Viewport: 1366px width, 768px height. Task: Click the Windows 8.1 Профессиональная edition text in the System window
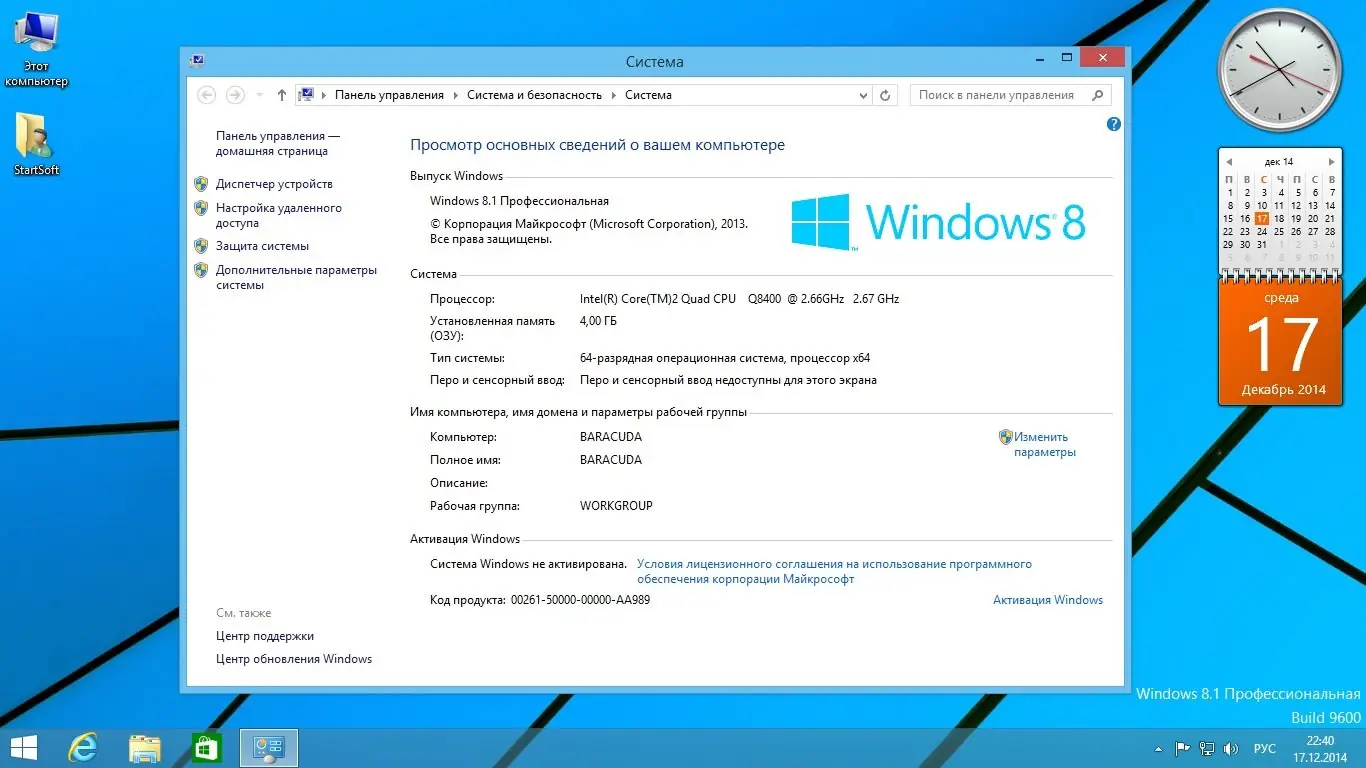pos(519,201)
